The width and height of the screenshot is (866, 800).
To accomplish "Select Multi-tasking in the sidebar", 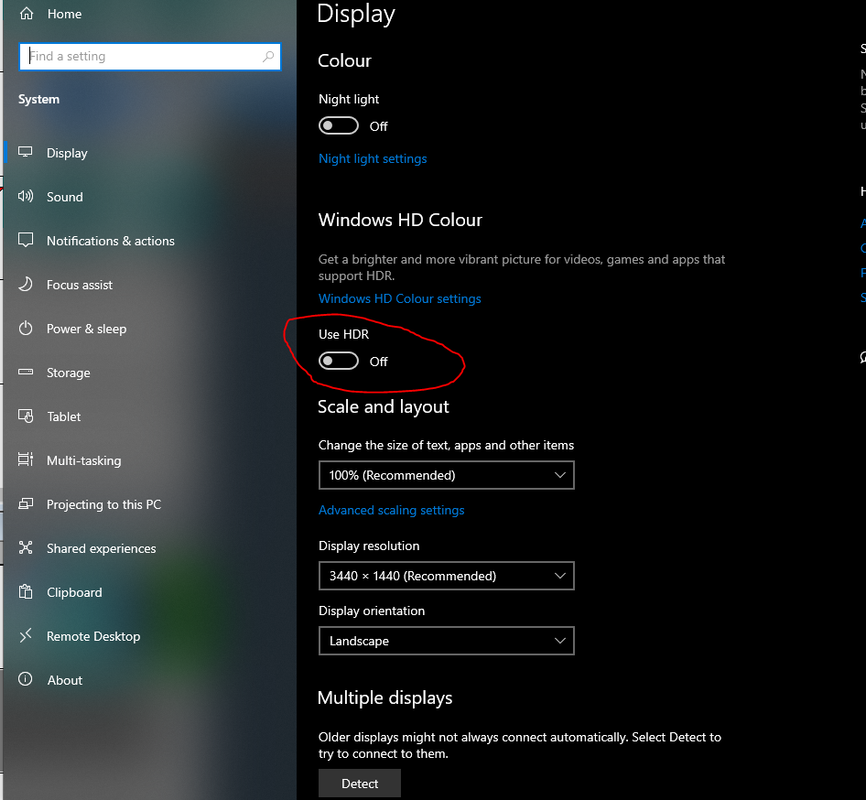I will pos(84,461).
